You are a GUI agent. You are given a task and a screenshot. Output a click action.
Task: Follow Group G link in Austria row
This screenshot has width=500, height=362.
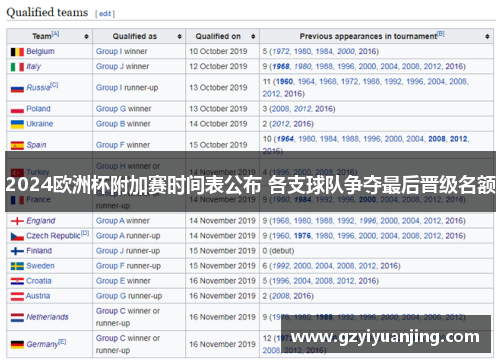(x=111, y=296)
